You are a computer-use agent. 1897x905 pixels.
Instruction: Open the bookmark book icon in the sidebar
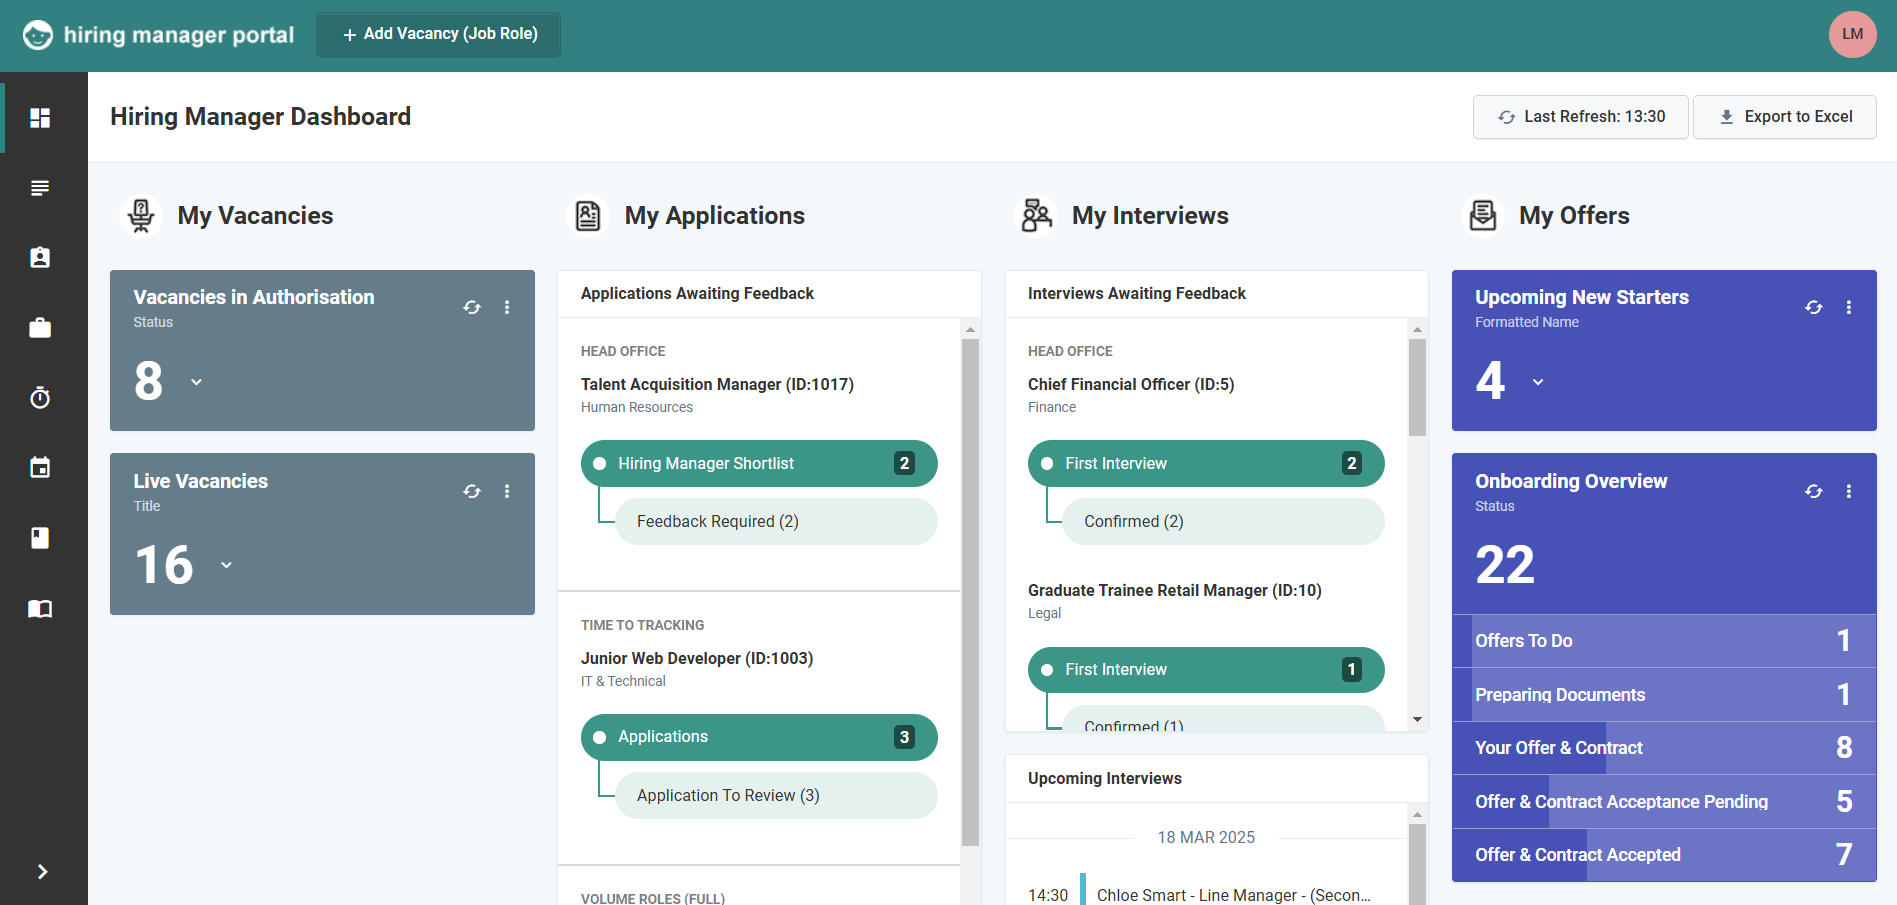click(x=40, y=538)
